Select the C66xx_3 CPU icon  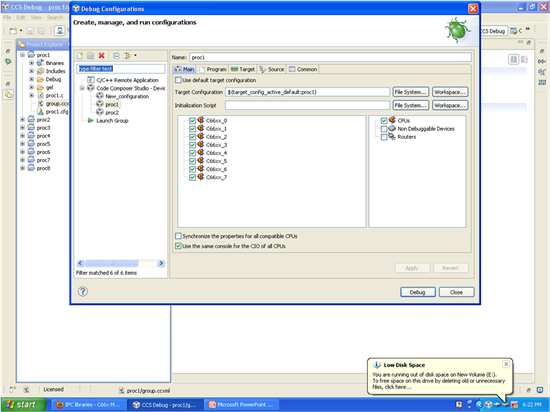click(201, 144)
